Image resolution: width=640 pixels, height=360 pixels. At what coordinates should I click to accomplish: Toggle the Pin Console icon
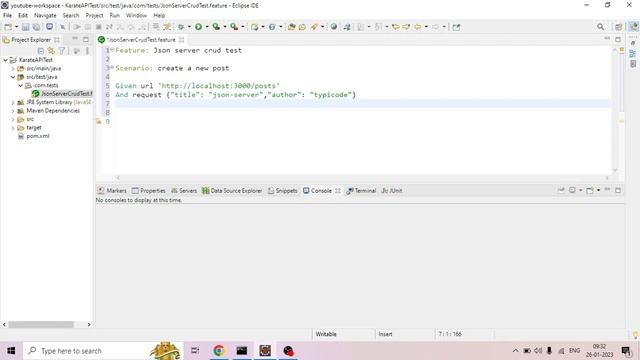(x=561, y=190)
